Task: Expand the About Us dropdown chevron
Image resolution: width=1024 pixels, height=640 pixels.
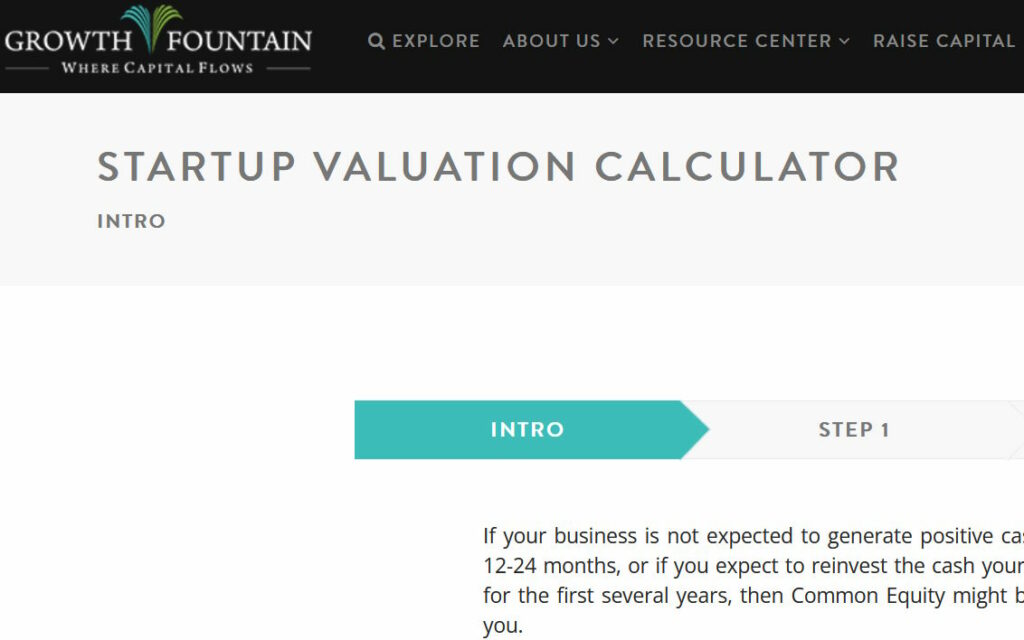Action: click(x=613, y=41)
